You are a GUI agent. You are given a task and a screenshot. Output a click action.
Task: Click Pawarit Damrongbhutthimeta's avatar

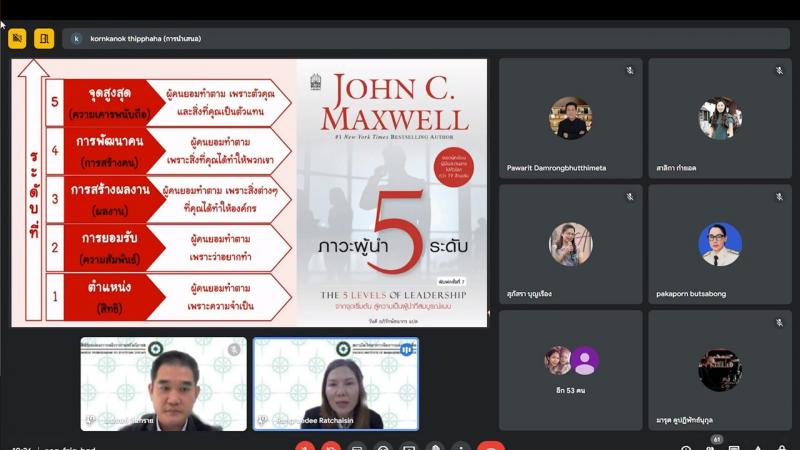570,118
